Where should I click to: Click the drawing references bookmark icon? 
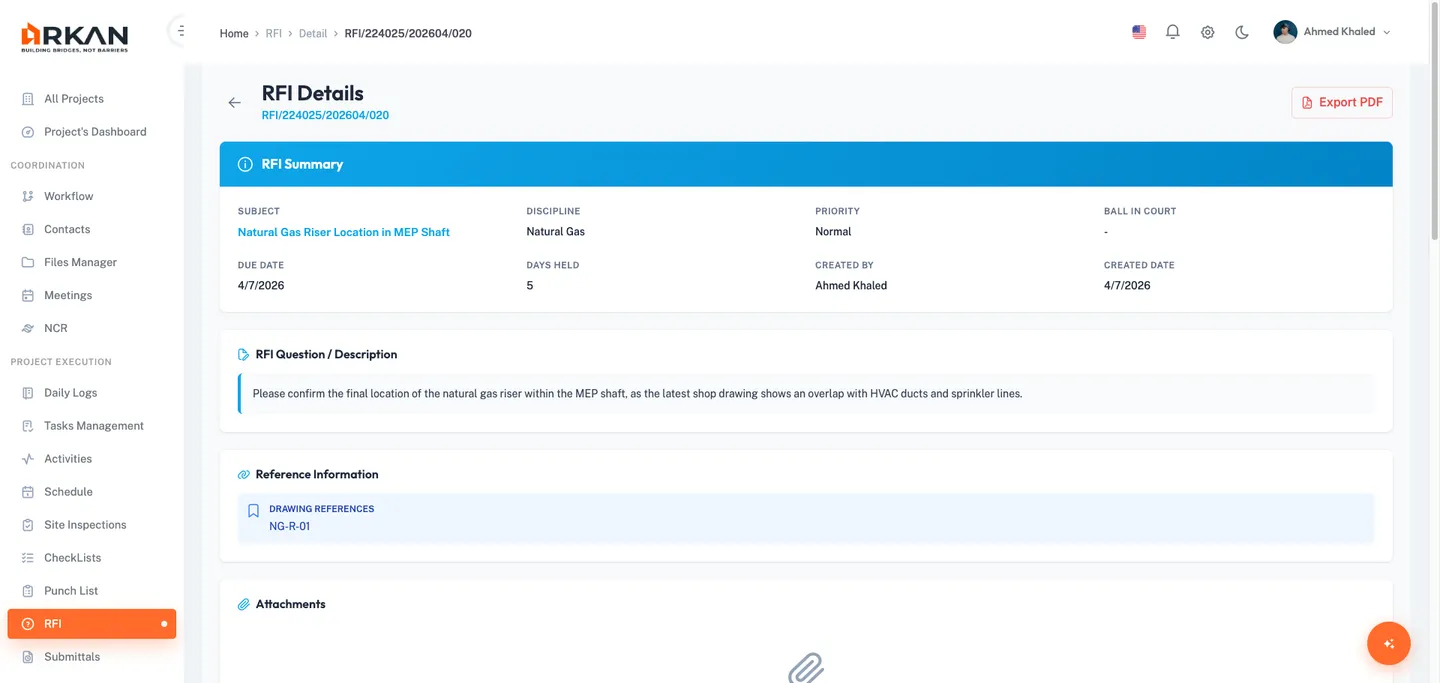point(253,511)
